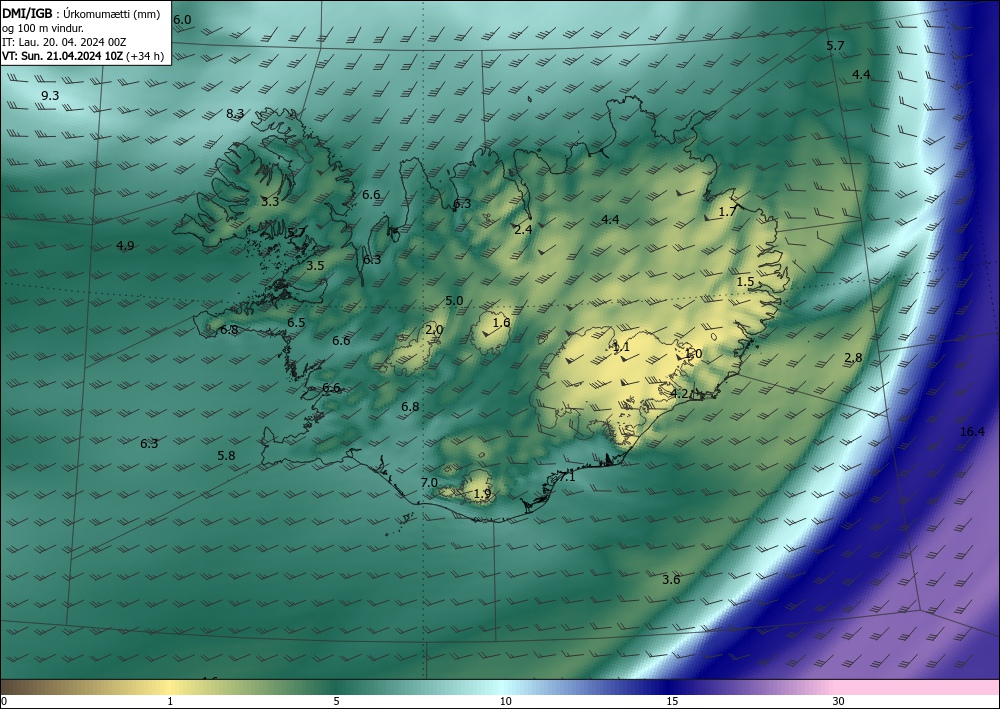Click the 6.0 value beside the title box
Image resolution: width=1000 pixels, height=709 pixels.
pos(182,20)
